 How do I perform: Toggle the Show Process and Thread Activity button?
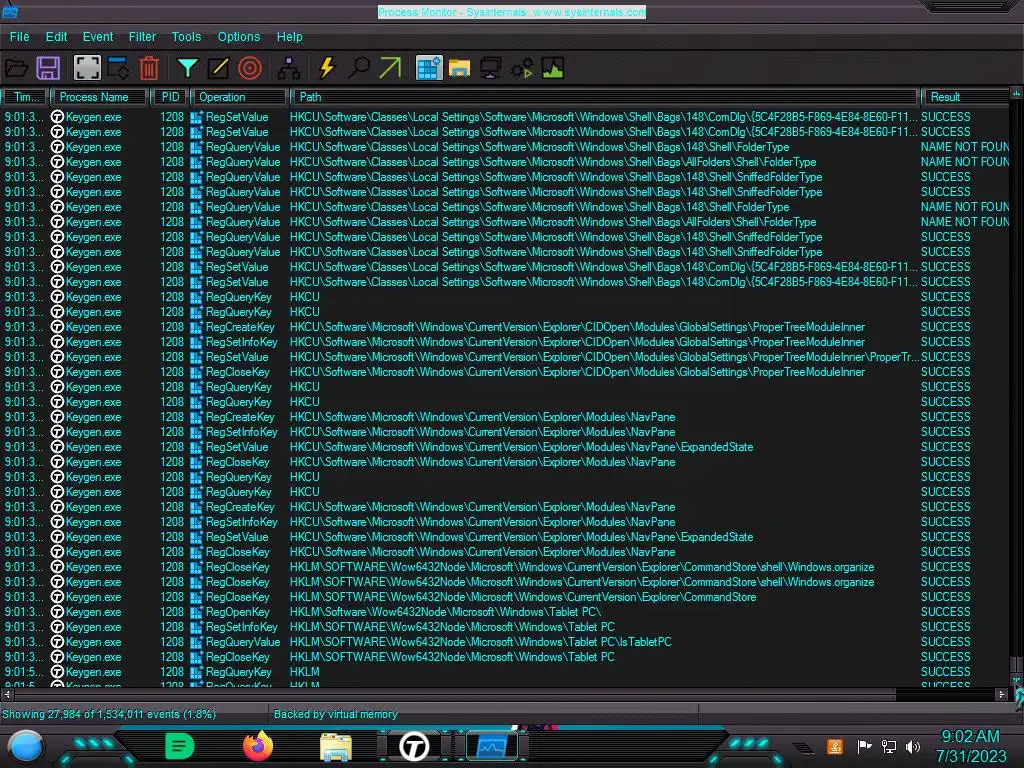[x=522, y=68]
